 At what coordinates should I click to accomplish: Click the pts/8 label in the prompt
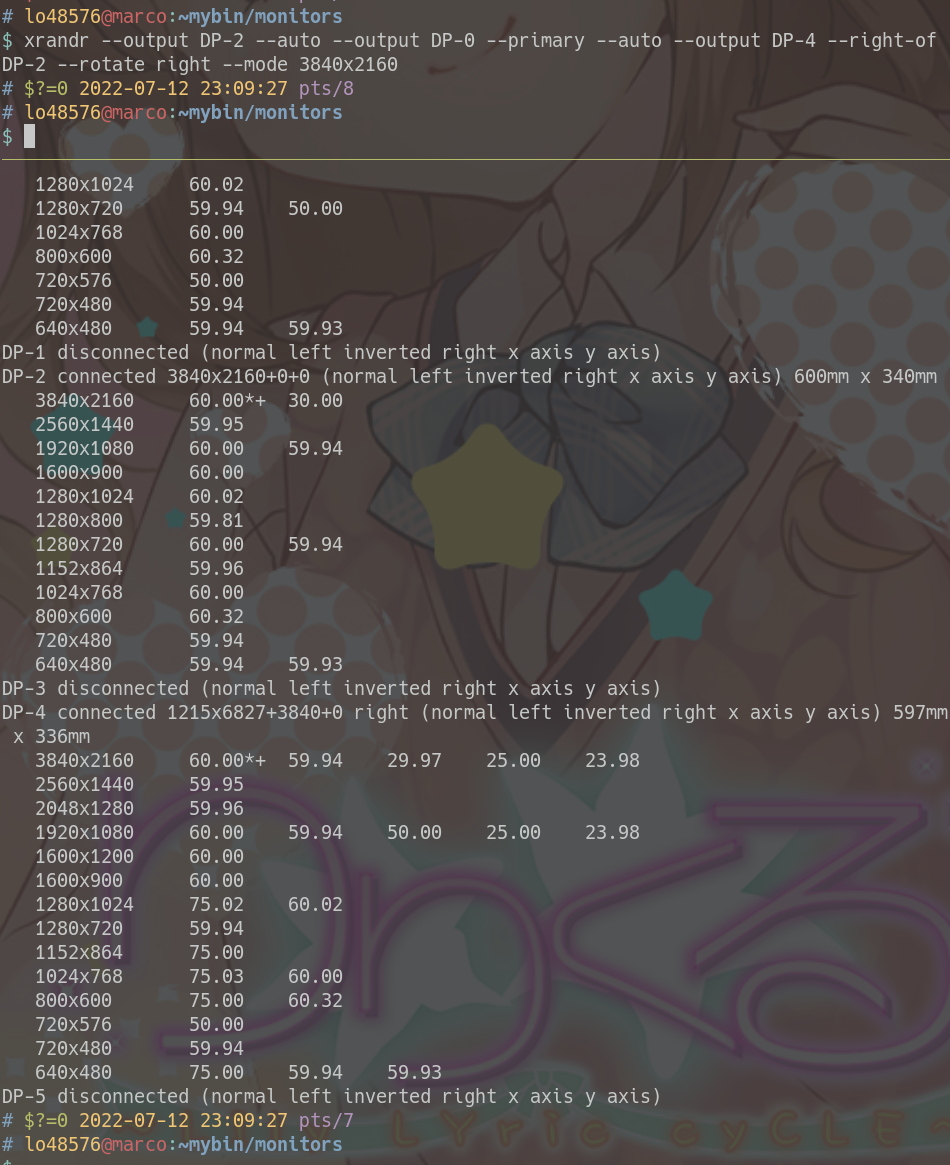click(326, 88)
